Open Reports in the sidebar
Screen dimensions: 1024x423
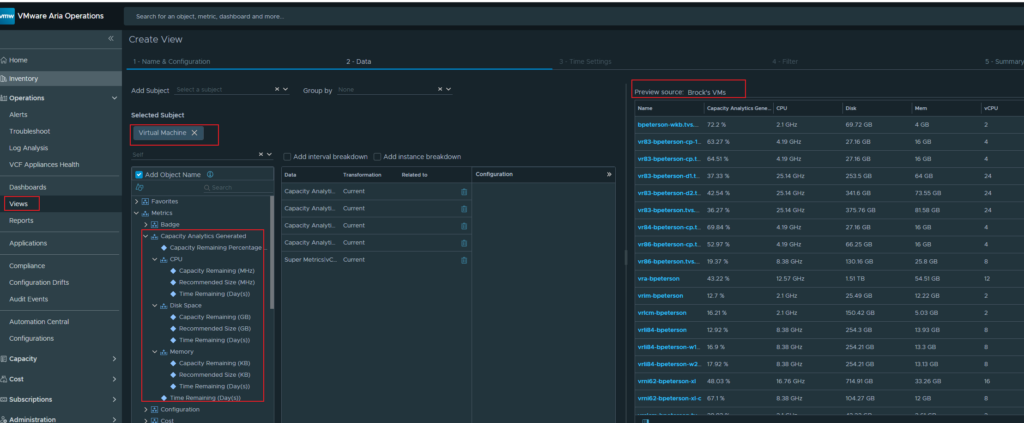tap(21, 221)
